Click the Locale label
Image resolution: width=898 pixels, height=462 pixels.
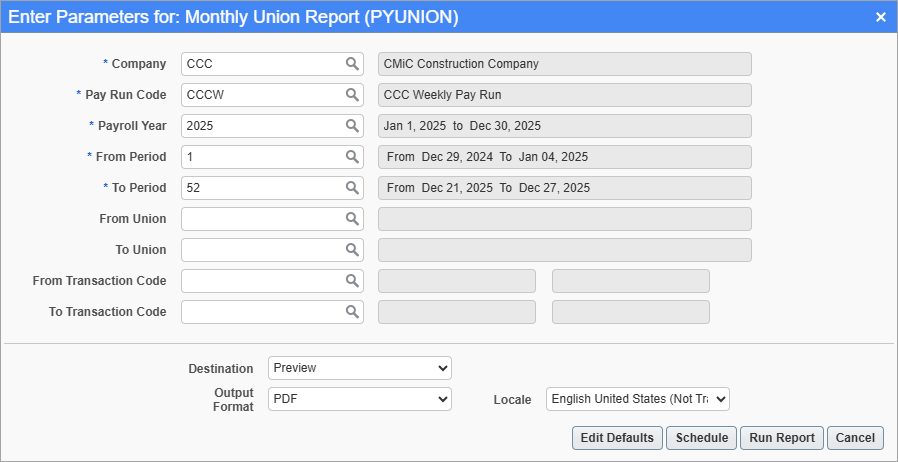pyautogui.click(x=512, y=400)
